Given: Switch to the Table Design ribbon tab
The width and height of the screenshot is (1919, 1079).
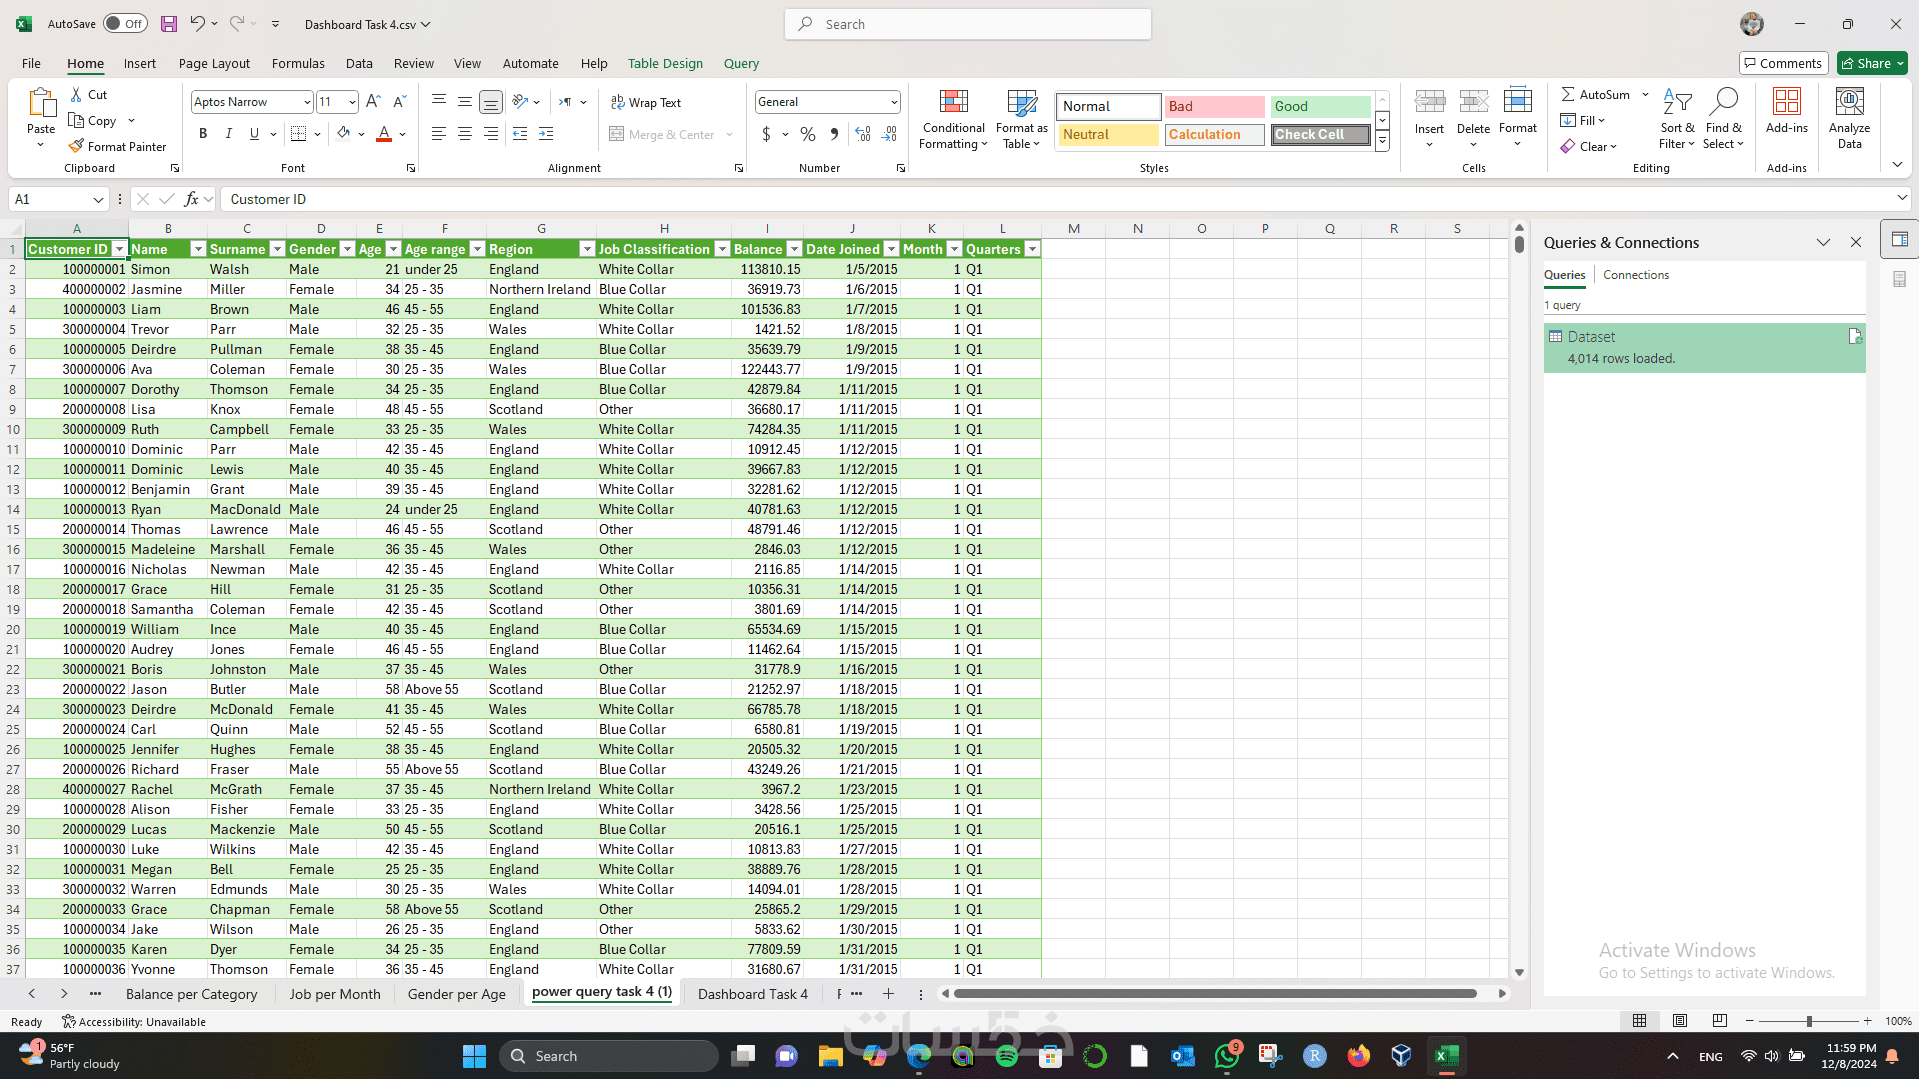Looking at the screenshot, I should [665, 63].
